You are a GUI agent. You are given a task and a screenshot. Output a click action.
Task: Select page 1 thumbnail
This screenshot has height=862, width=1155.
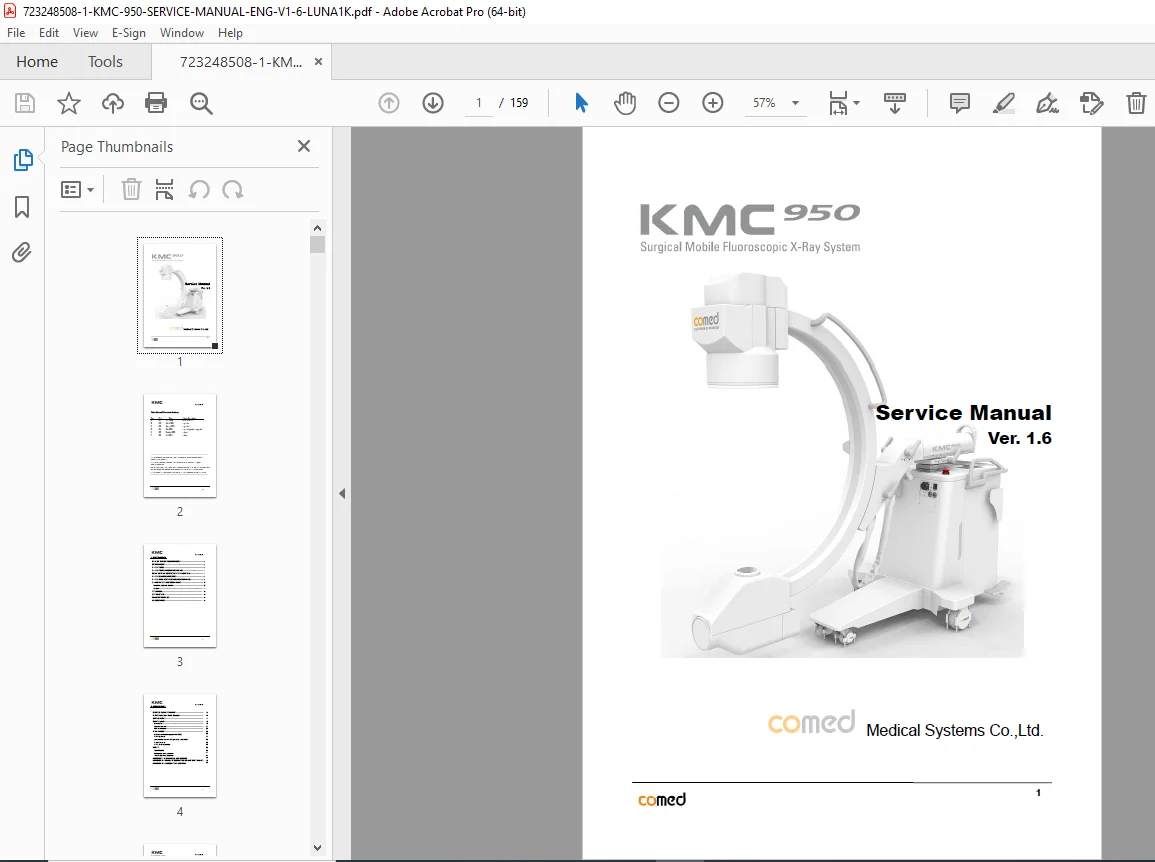coord(180,295)
